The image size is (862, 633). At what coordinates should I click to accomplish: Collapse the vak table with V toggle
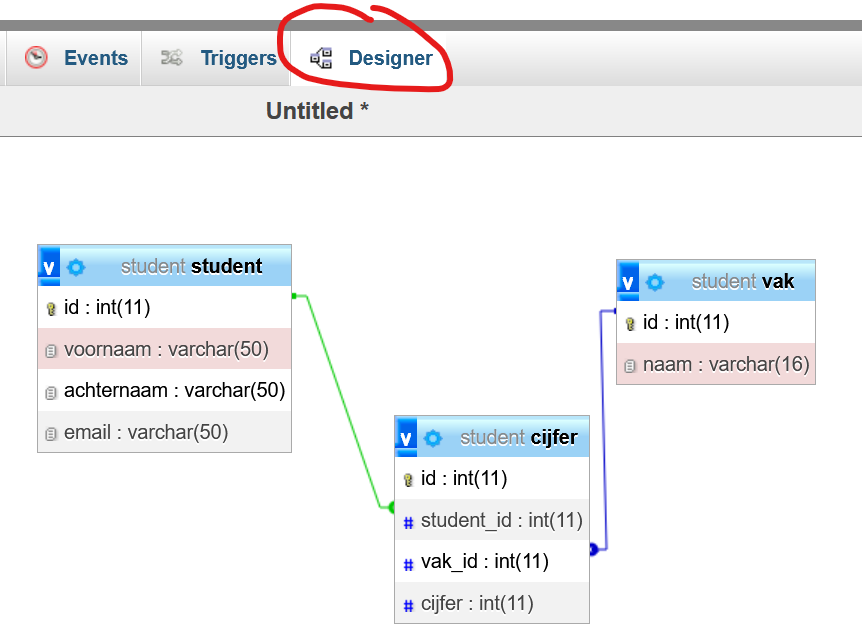click(x=628, y=282)
